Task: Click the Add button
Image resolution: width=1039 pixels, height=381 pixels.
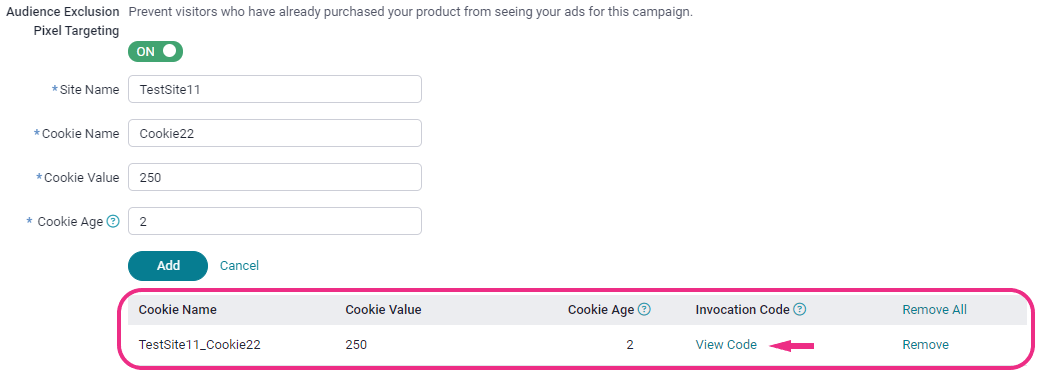Action: (x=168, y=266)
